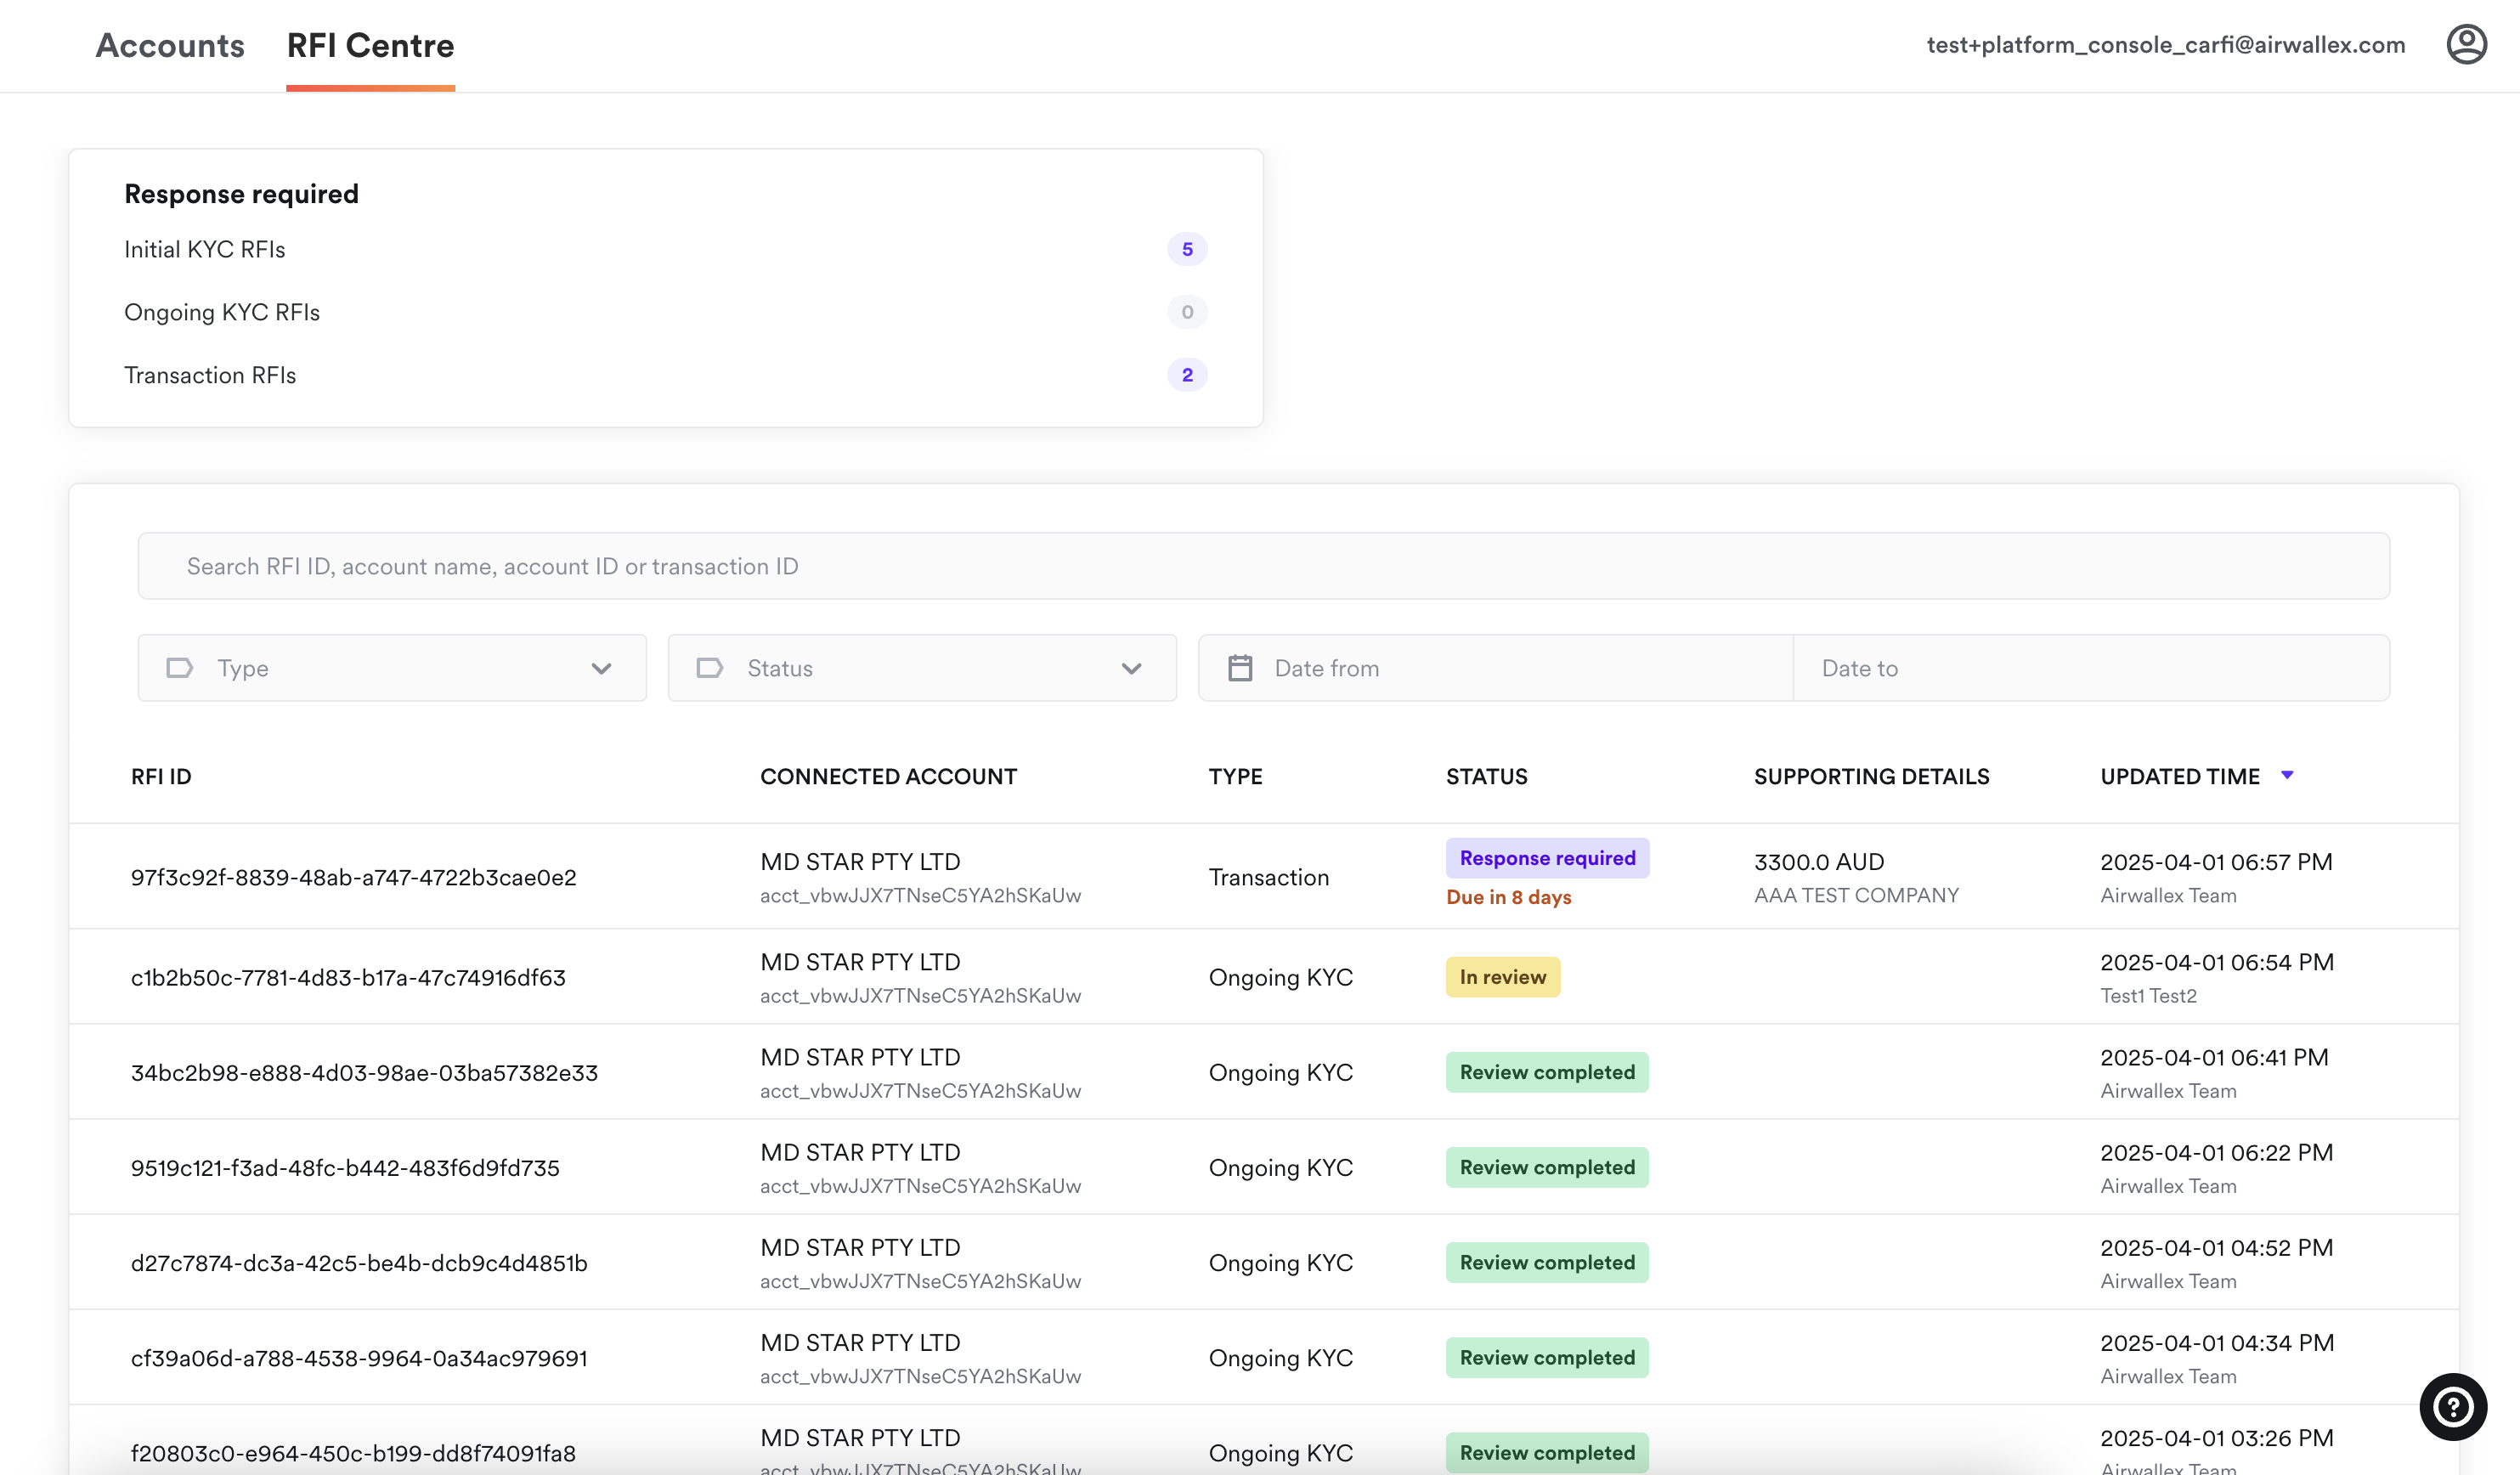Screen dimensions: 2520x1475
Task: Click the Response required status badge
Action: [1546, 858]
